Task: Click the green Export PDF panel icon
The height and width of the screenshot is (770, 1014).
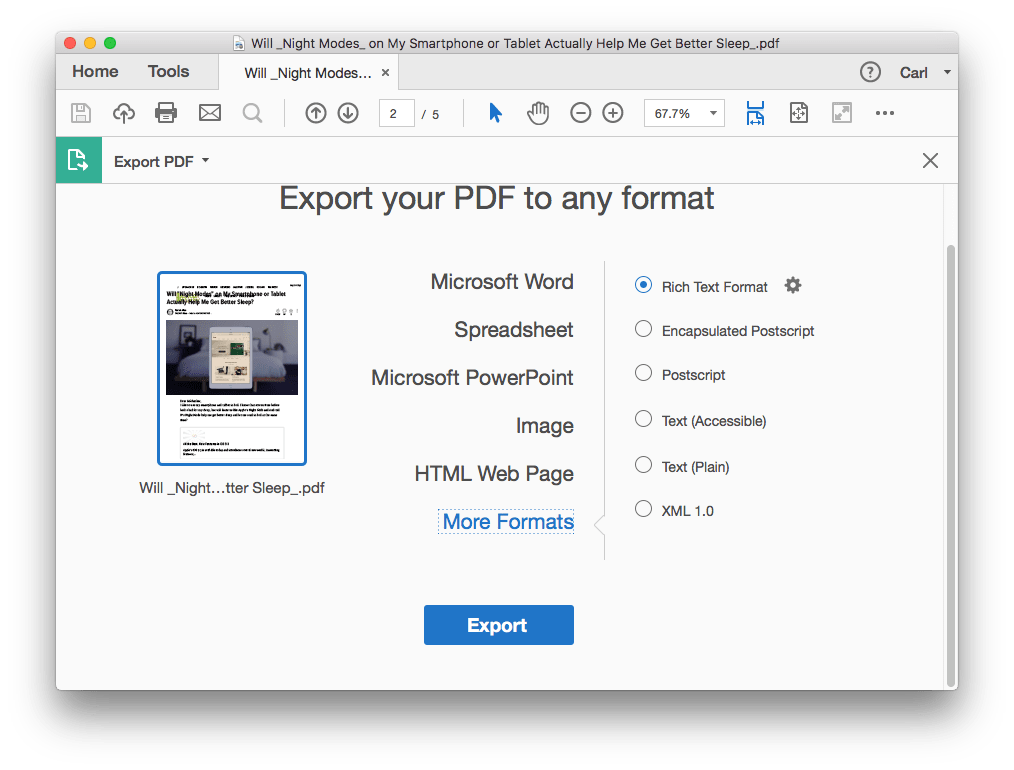Action: pos(78,160)
